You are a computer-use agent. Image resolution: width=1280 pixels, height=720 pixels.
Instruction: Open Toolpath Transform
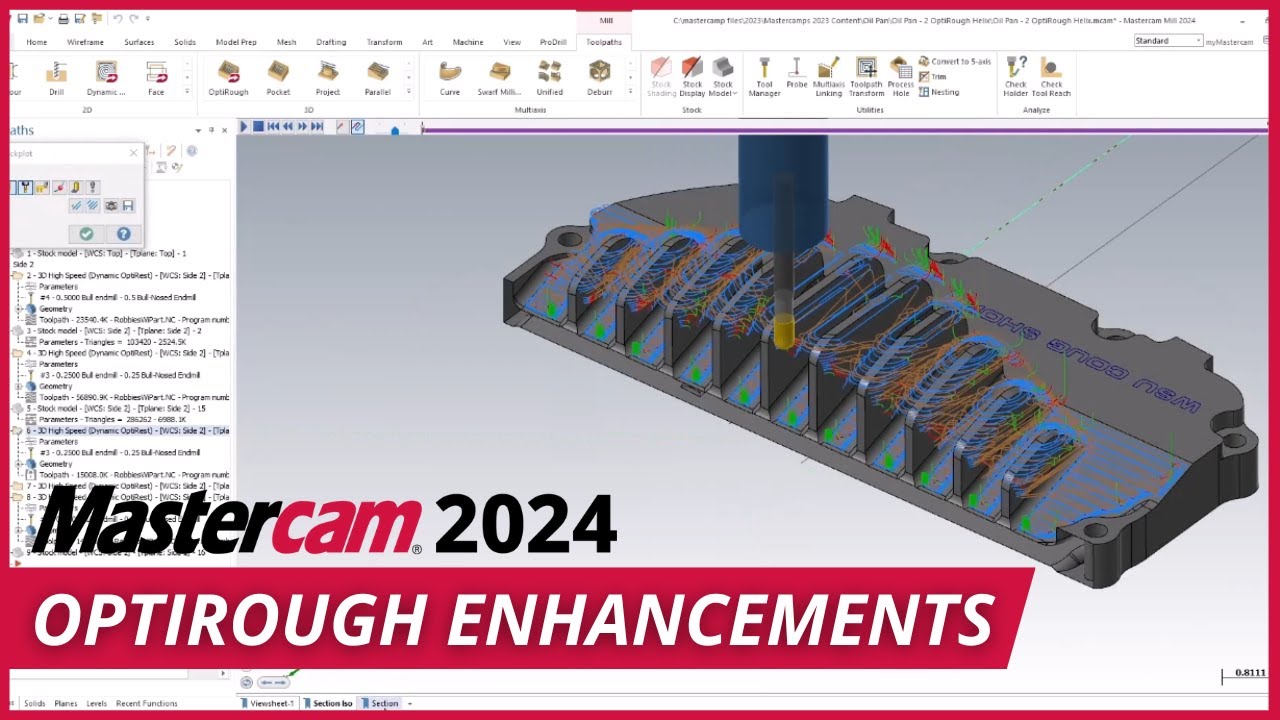[x=866, y=77]
